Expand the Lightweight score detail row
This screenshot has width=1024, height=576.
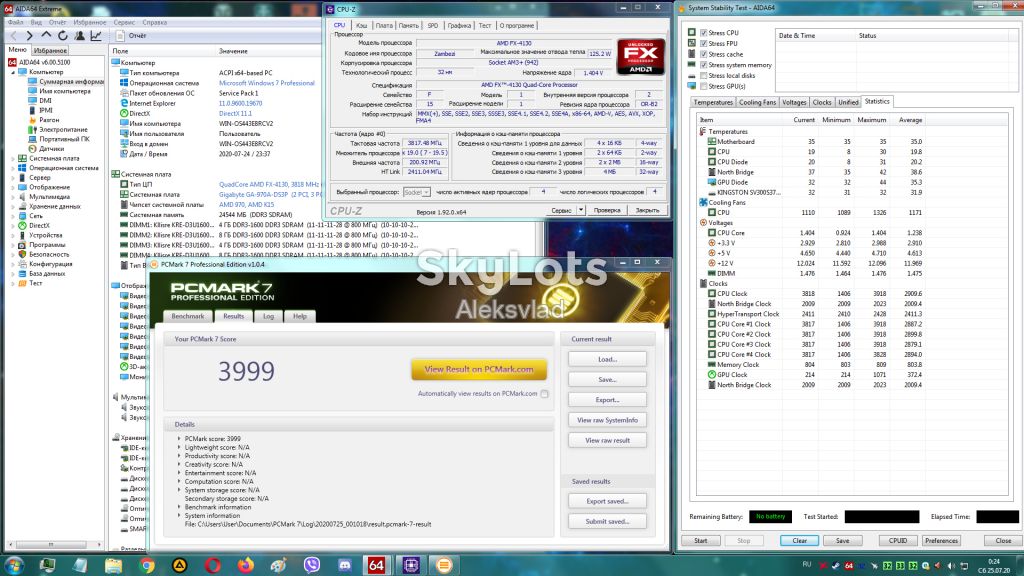[x=179, y=447]
